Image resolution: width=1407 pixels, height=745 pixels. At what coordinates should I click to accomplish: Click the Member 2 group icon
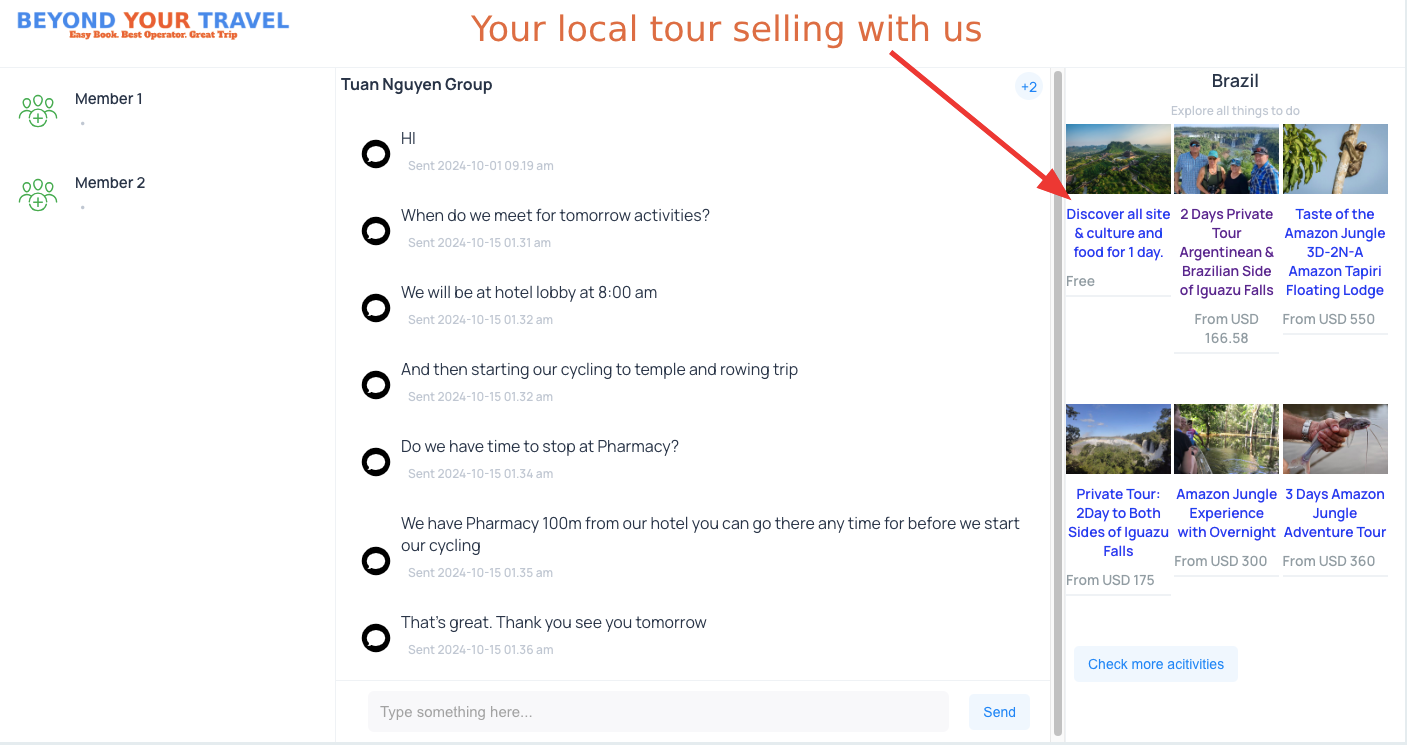tap(38, 194)
